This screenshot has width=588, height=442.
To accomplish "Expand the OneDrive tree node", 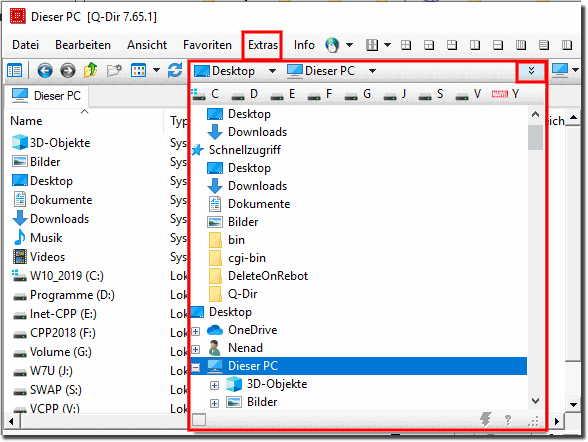I will point(195,331).
